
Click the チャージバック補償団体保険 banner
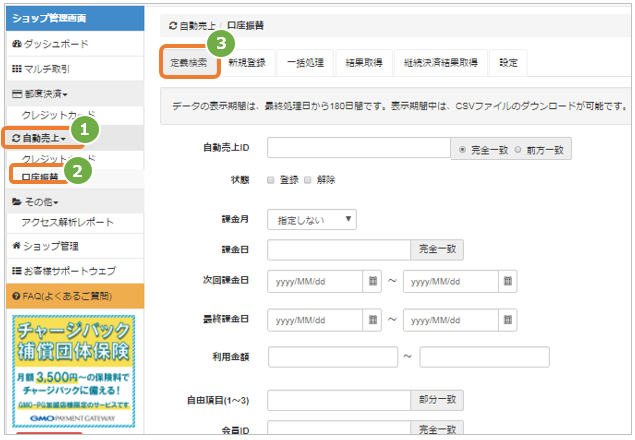(73, 372)
